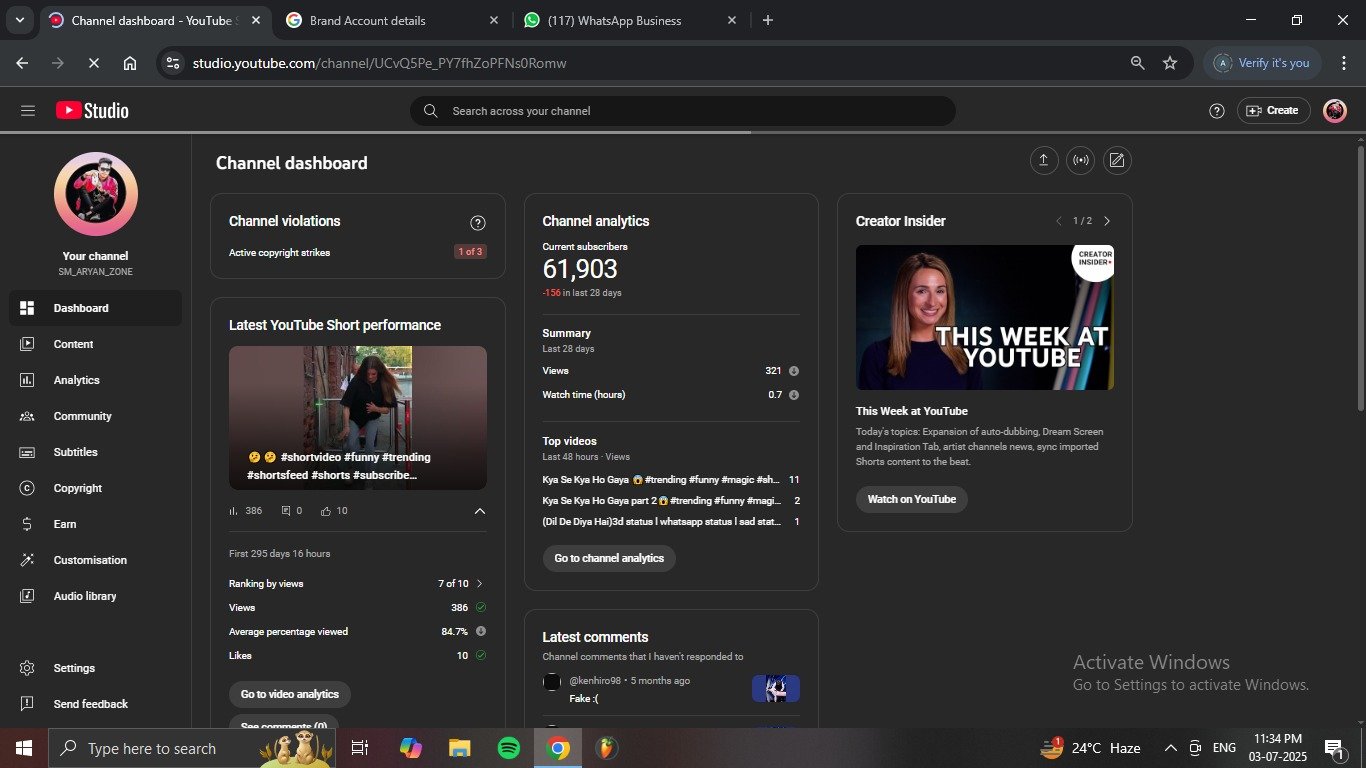The height and width of the screenshot is (768, 1366).
Task: Click the 1 of 3 copyright strikes badge
Action: click(x=470, y=252)
